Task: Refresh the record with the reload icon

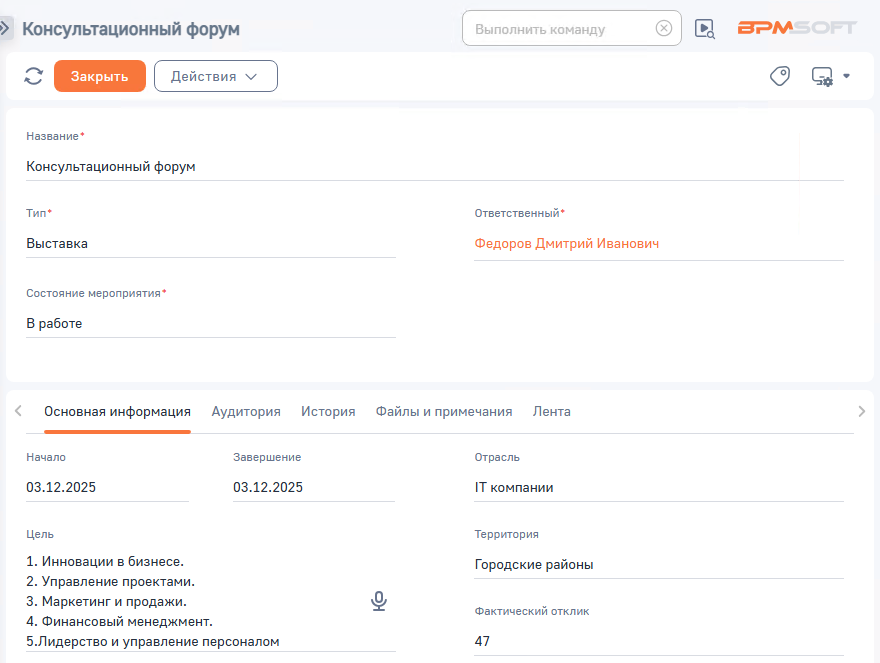Action: pyautogui.click(x=34, y=76)
